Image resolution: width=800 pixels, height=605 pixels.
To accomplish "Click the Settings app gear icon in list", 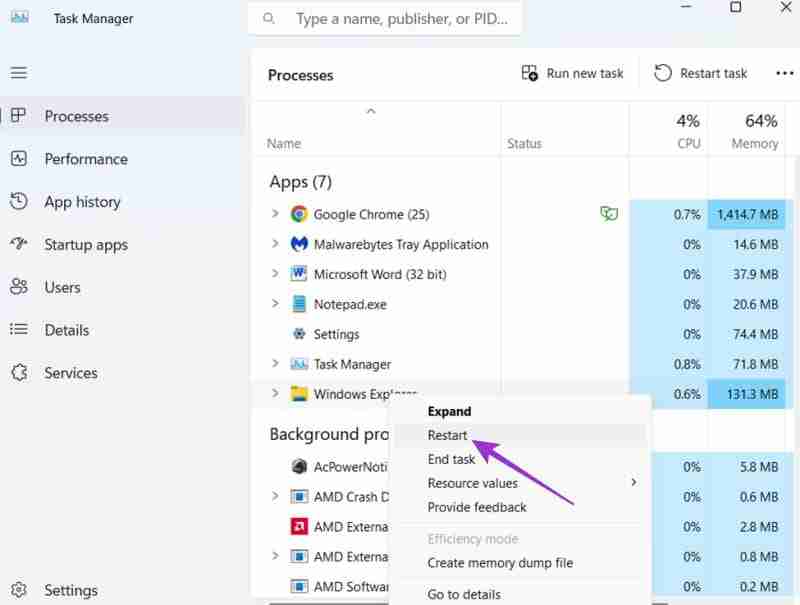I will tap(299, 334).
